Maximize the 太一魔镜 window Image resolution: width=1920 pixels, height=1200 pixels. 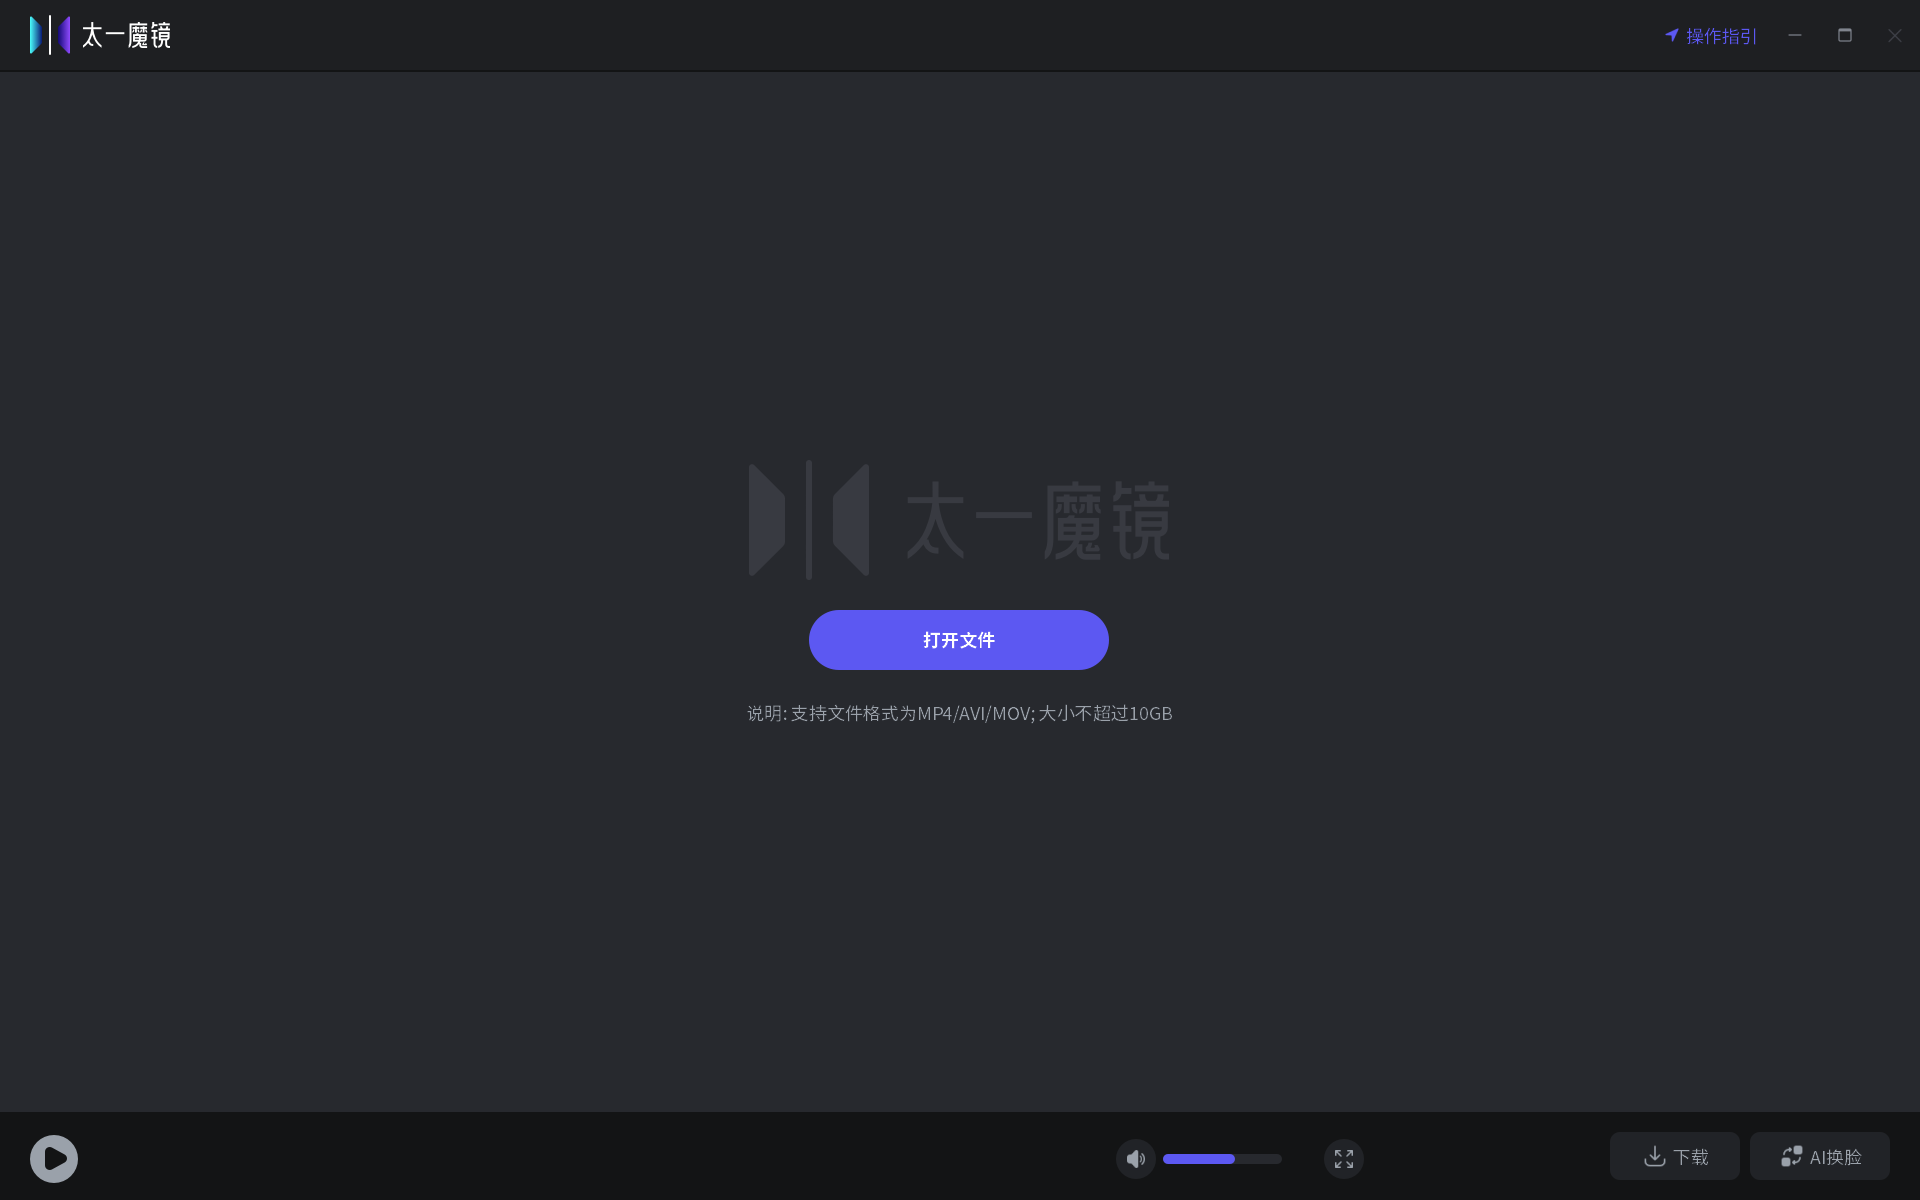click(1845, 35)
